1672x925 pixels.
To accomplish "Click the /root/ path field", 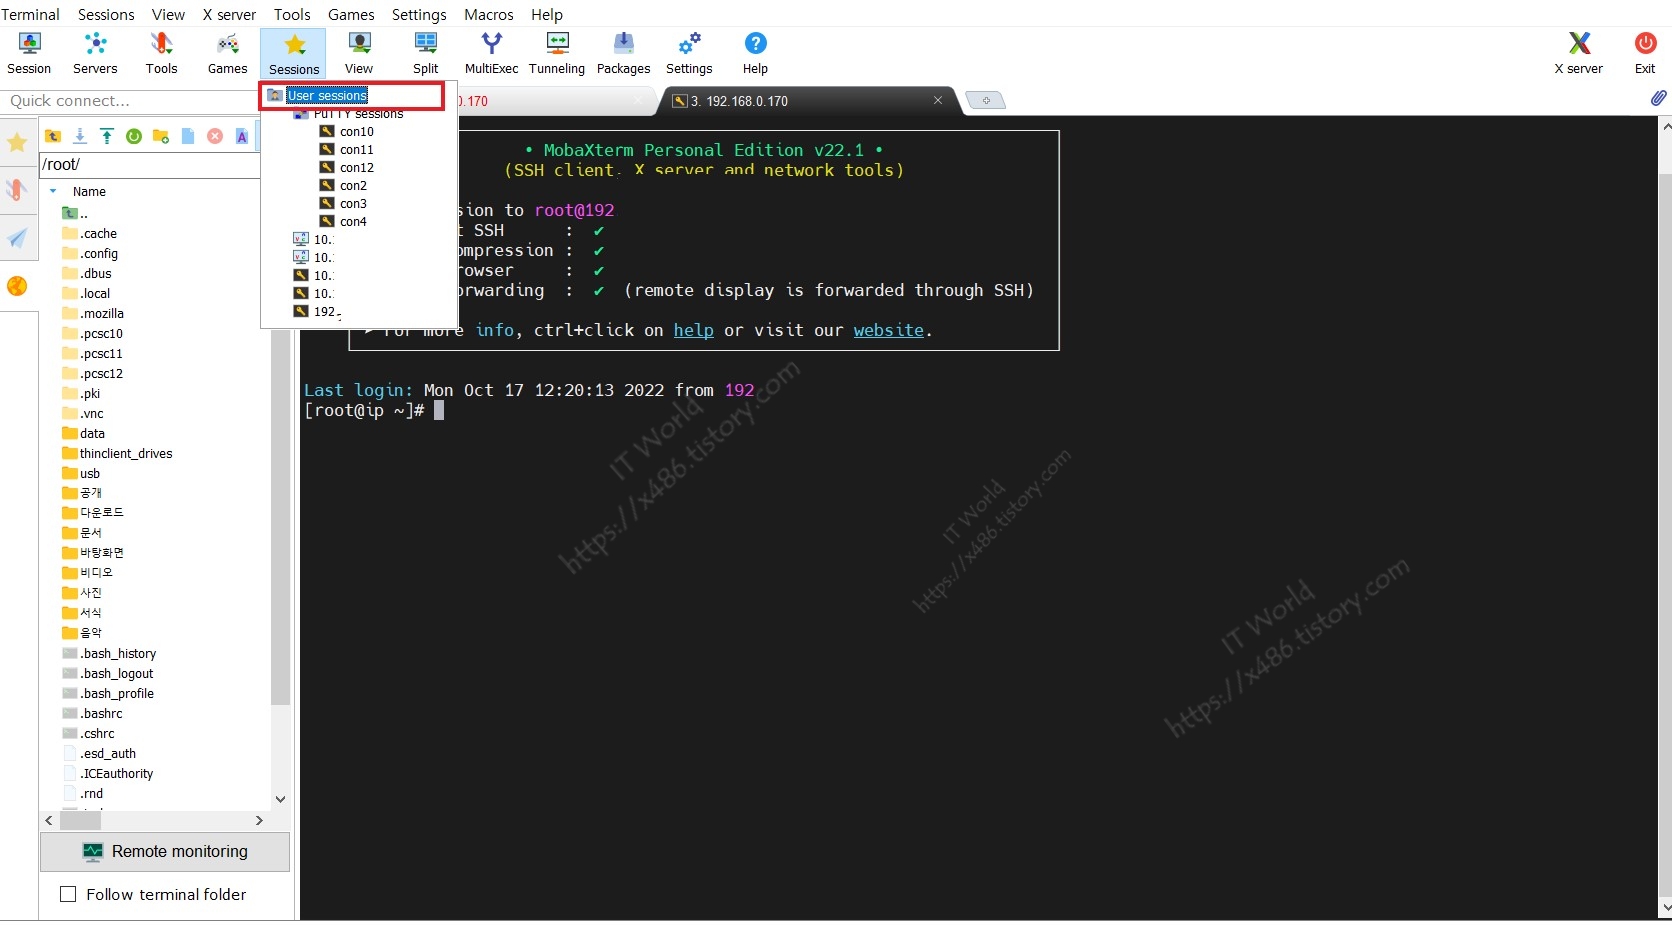I will [x=149, y=164].
